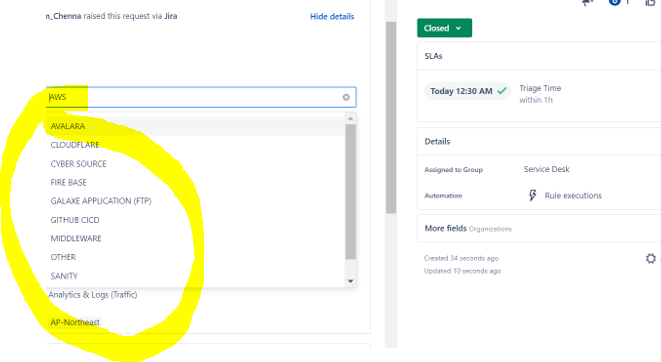Click the dropdown list scrollbar thumb

click(x=350, y=191)
